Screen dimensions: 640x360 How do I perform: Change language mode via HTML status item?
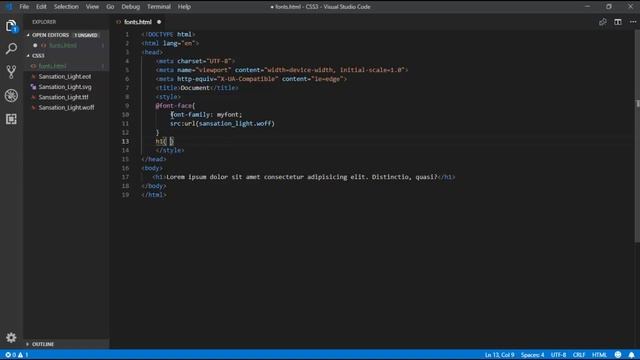click(x=599, y=355)
